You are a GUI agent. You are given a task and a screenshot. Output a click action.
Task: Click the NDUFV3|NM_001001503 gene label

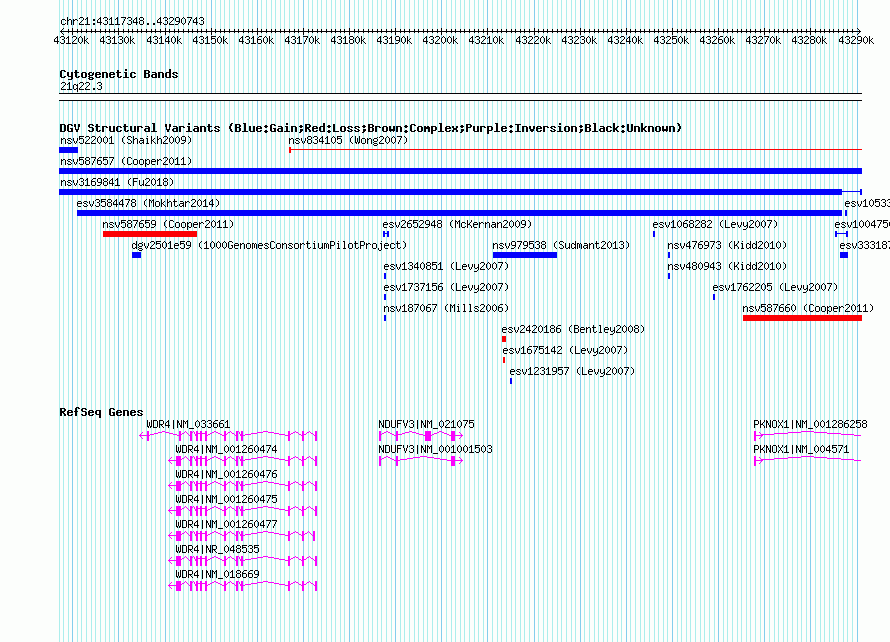[x=435, y=449]
